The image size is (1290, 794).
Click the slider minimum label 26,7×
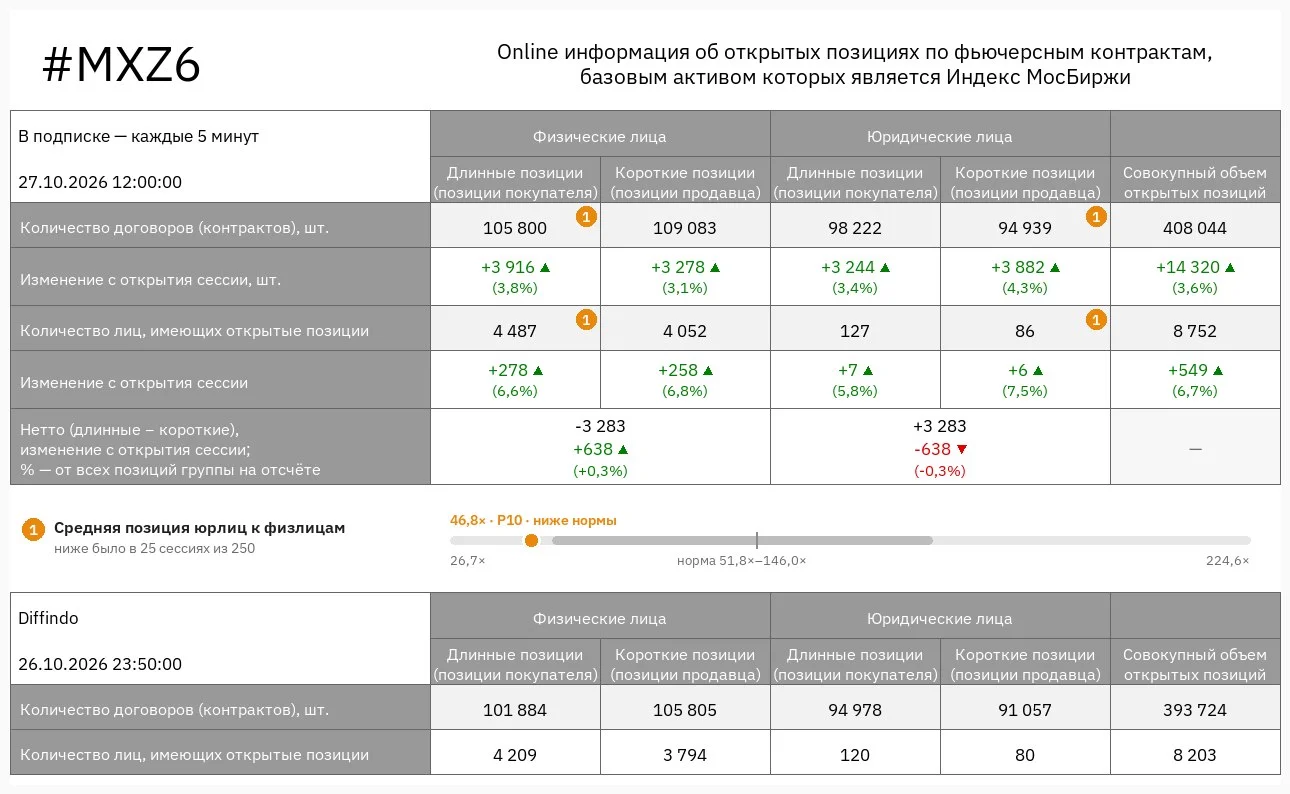coord(468,561)
